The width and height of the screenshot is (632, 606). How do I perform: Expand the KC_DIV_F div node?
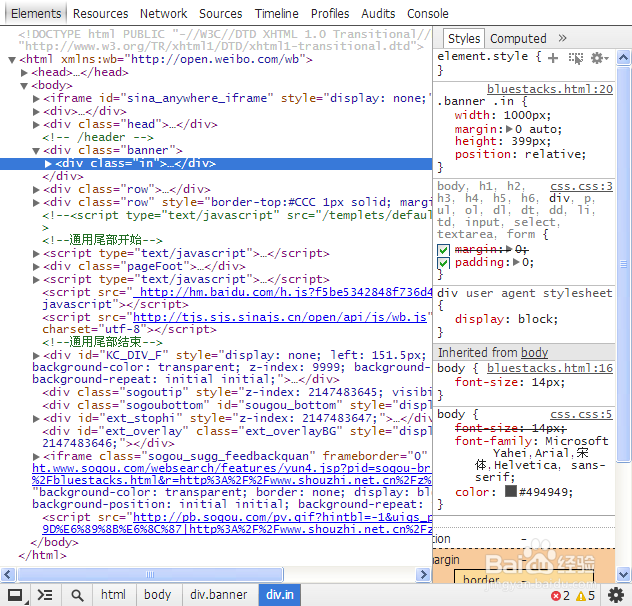(x=36, y=356)
